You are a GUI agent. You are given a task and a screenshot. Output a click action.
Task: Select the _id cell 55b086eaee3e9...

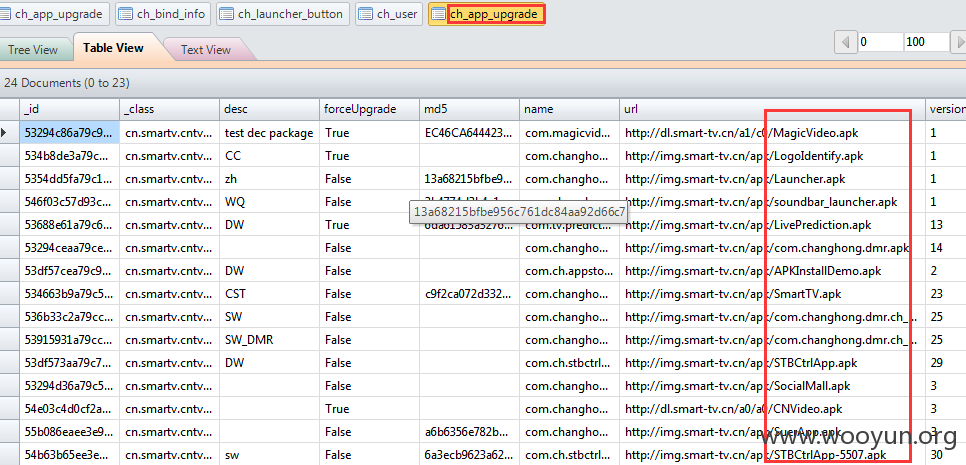pyautogui.click(x=70, y=432)
